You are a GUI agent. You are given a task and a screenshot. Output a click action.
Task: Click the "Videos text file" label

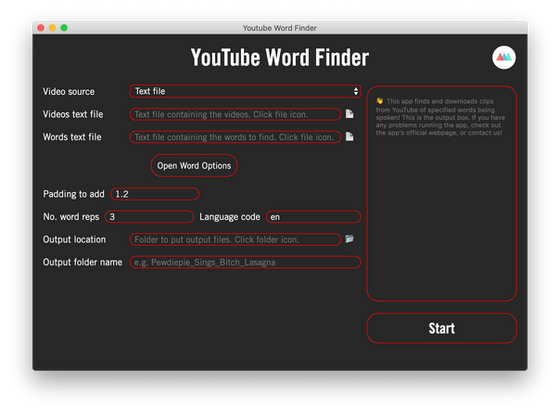point(73,114)
